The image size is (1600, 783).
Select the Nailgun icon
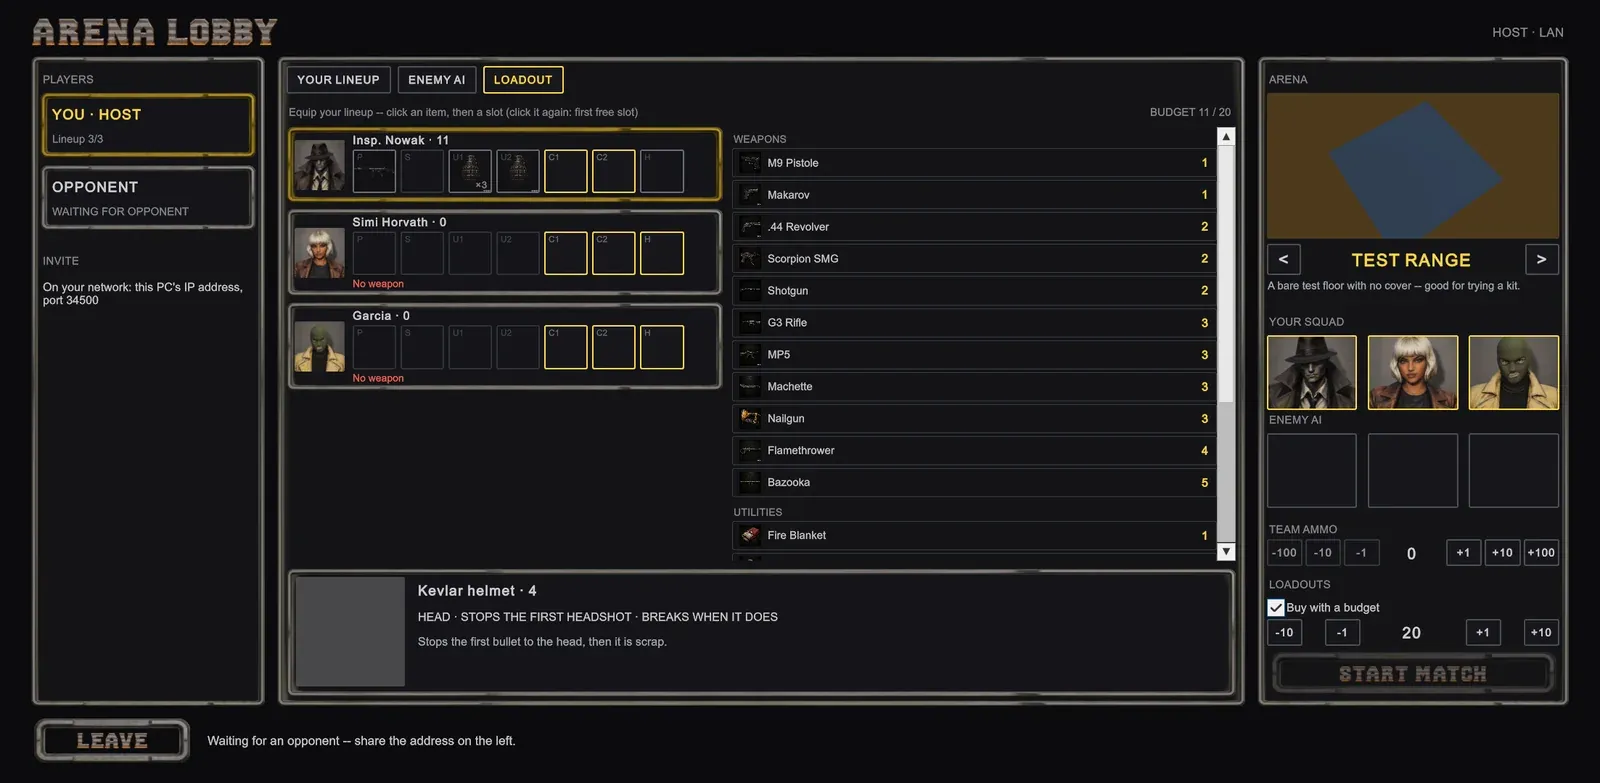(x=750, y=419)
